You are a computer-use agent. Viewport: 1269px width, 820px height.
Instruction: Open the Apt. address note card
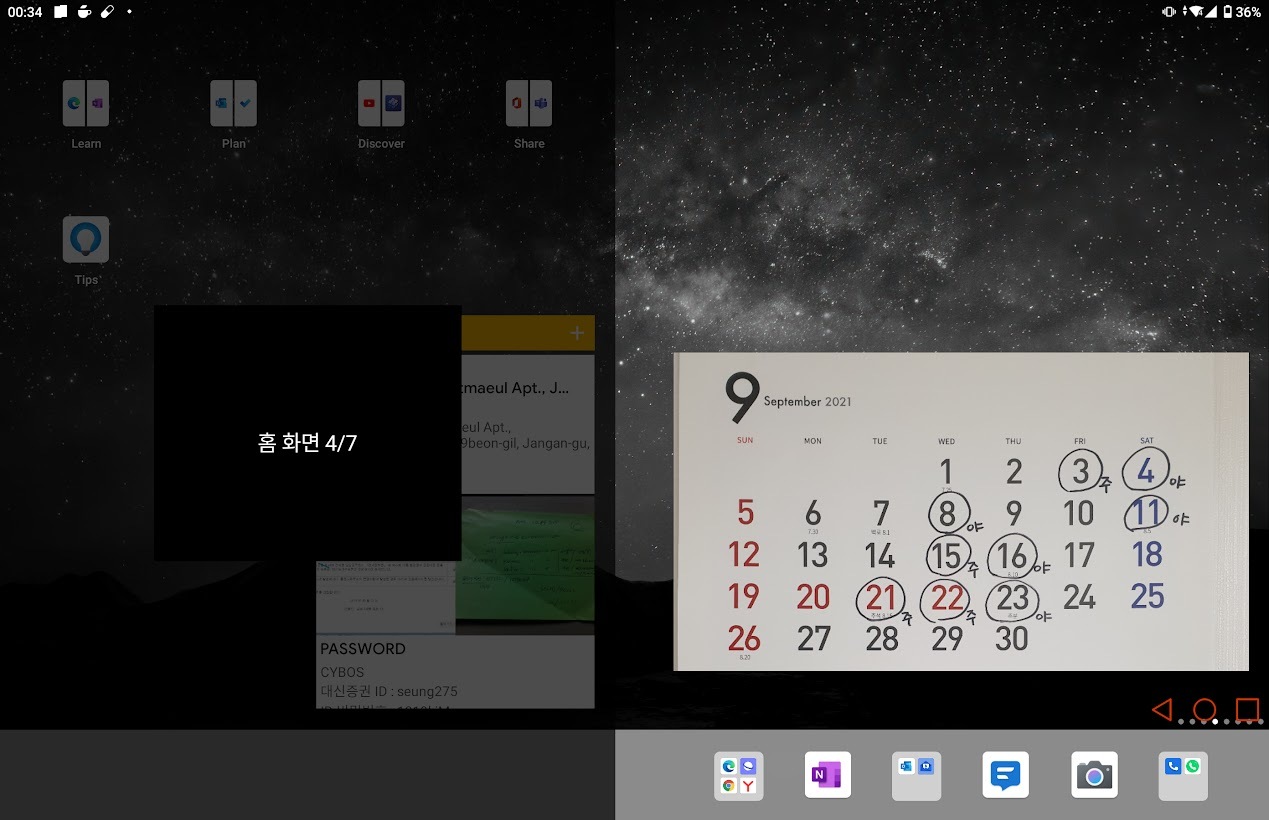click(x=527, y=424)
